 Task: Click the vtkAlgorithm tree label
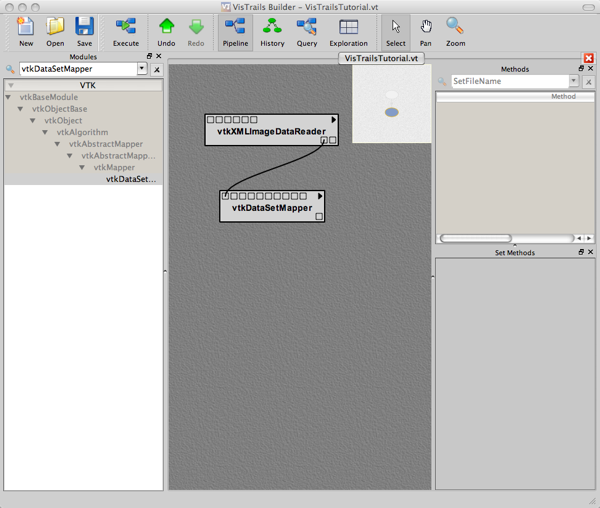[82, 132]
